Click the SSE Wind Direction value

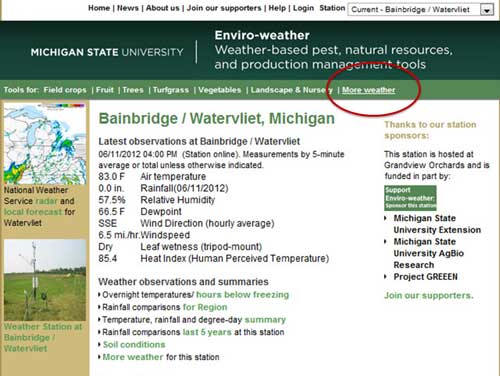point(108,223)
